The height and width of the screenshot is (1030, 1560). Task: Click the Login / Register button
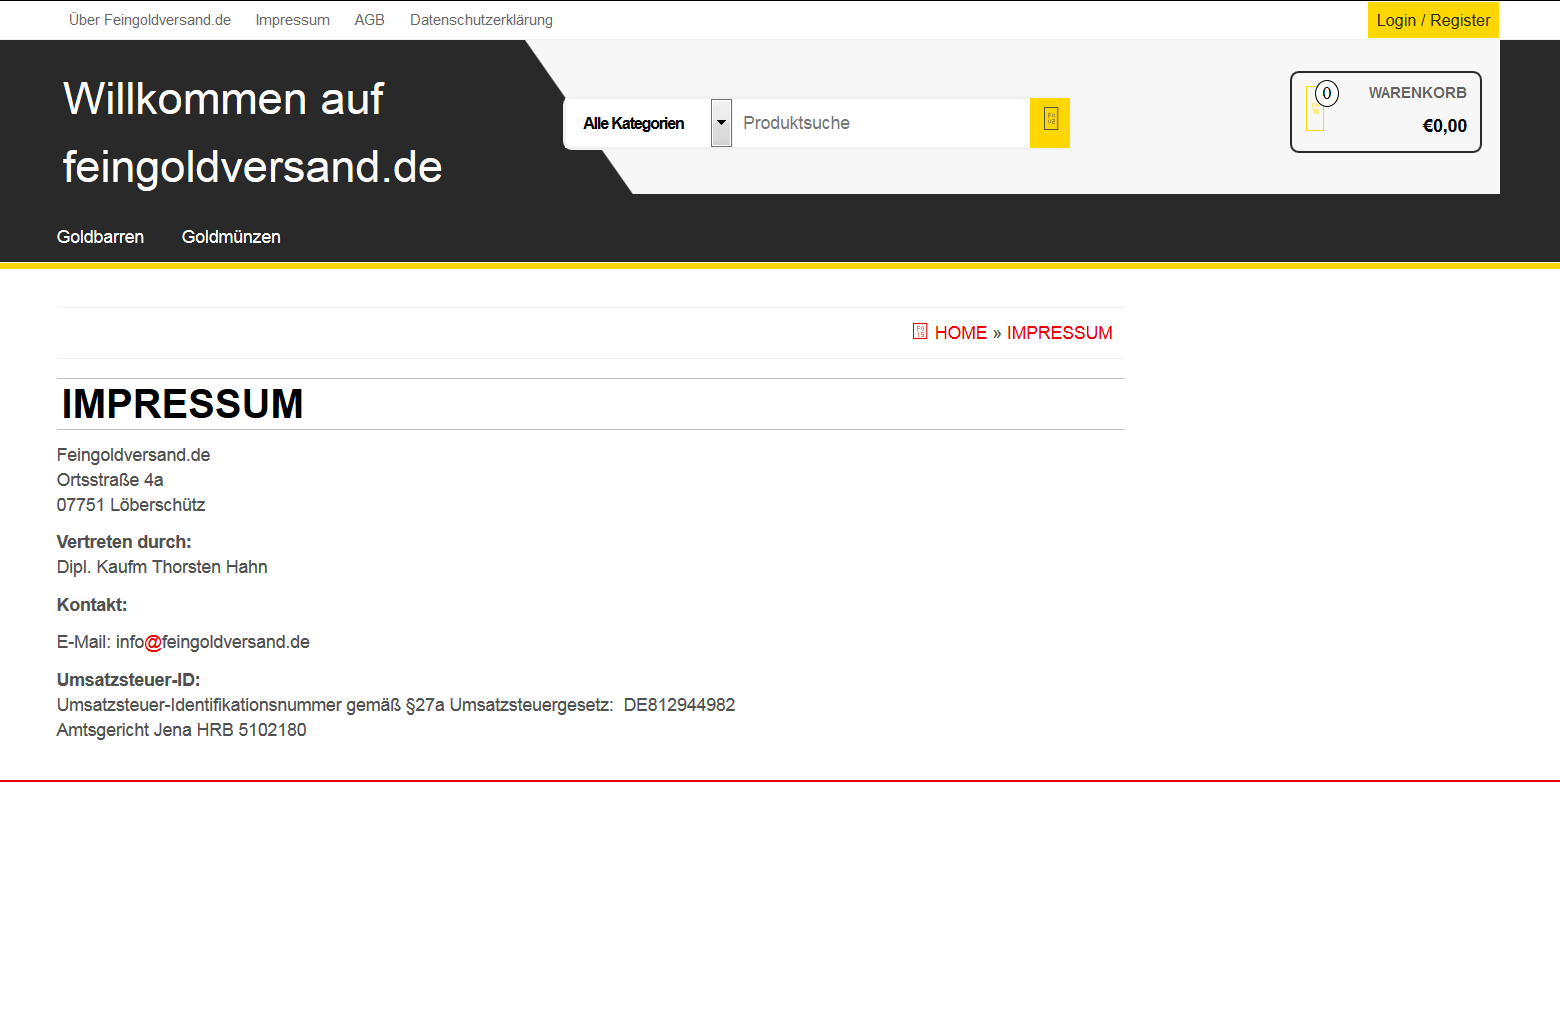coord(1433,20)
